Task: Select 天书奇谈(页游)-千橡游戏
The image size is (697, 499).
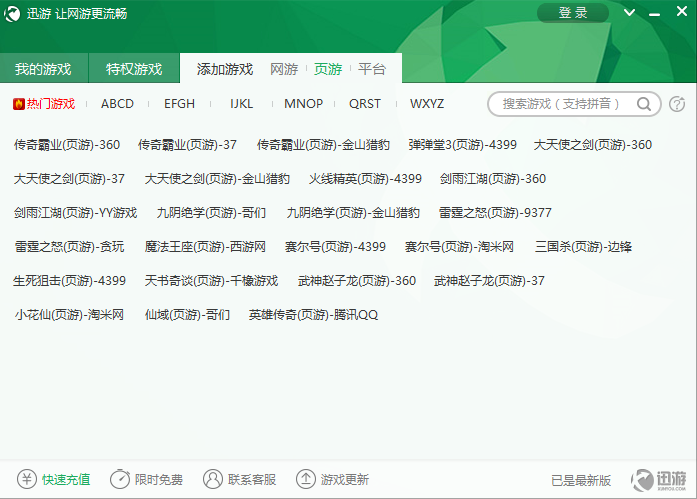Action: (x=211, y=281)
